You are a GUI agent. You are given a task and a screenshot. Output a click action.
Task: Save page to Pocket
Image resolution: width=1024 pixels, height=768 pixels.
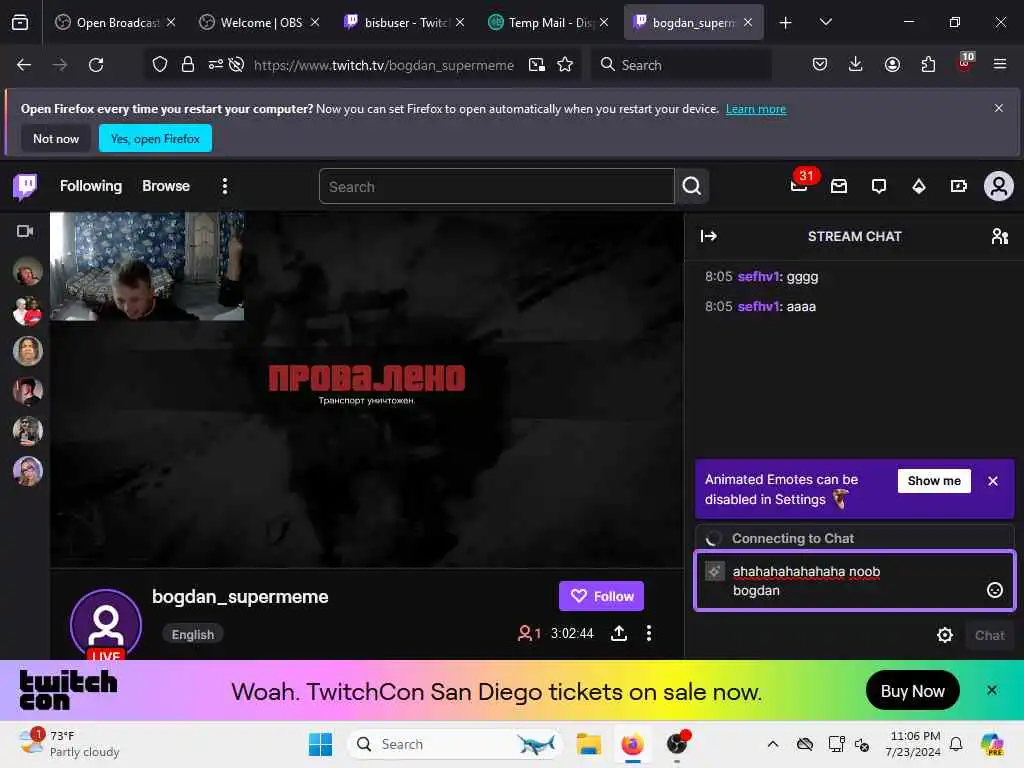(x=820, y=64)
